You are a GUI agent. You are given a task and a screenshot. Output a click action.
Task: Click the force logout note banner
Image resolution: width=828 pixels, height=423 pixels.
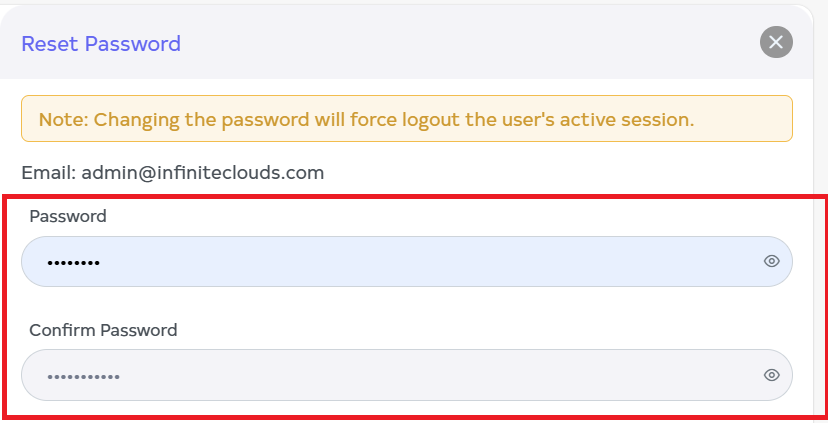pos(406,119)
